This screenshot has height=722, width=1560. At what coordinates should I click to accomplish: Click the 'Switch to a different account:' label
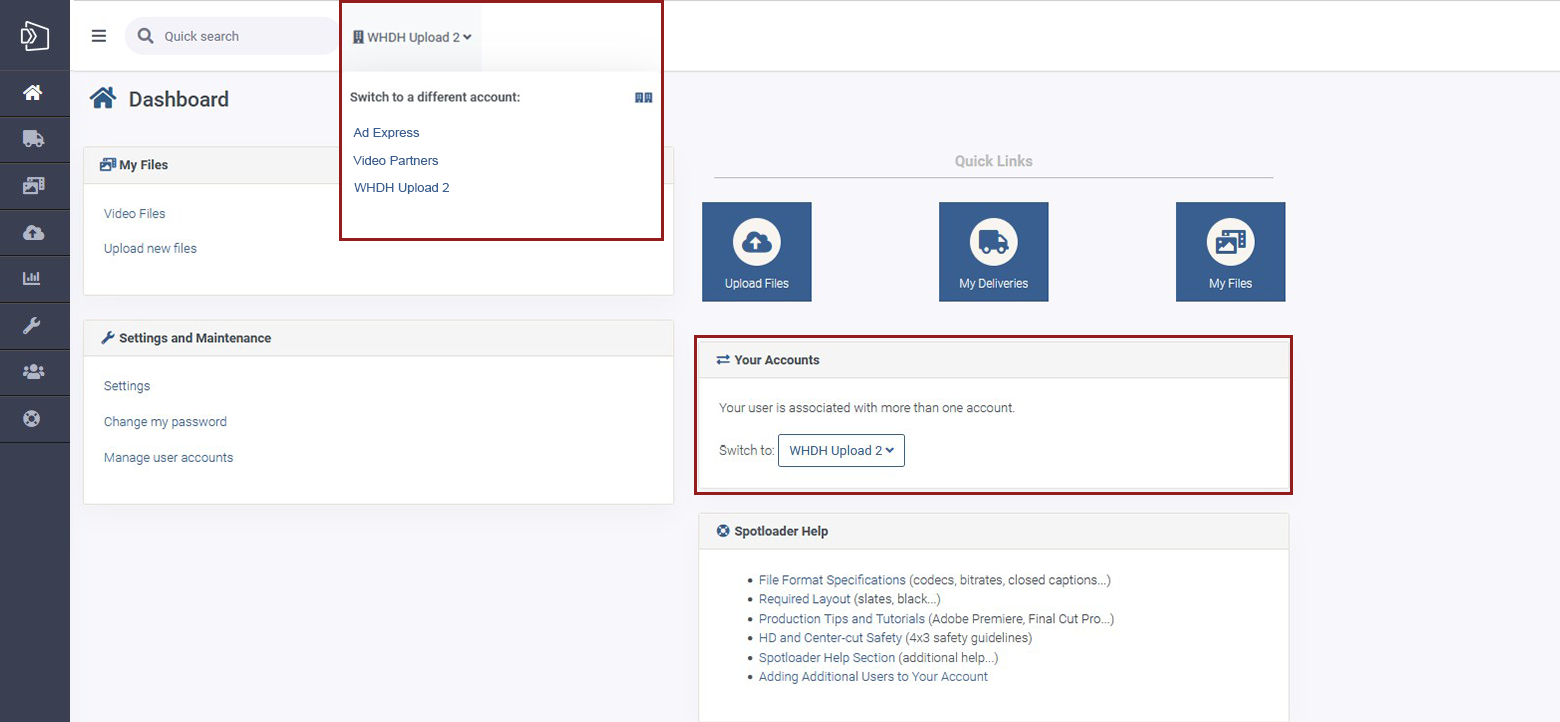(x=435, y=97)
